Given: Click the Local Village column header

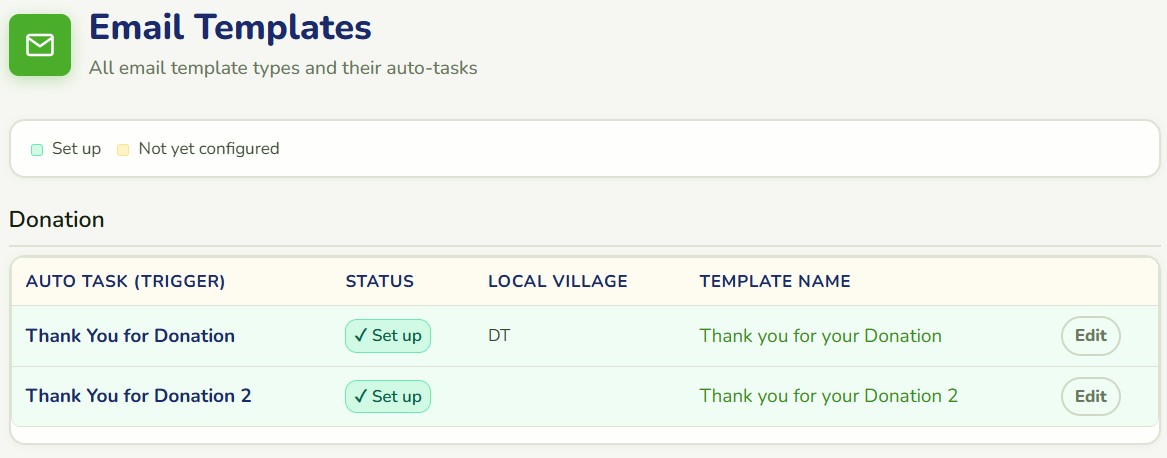Looking at the screenshot, I should pos(557,282).
